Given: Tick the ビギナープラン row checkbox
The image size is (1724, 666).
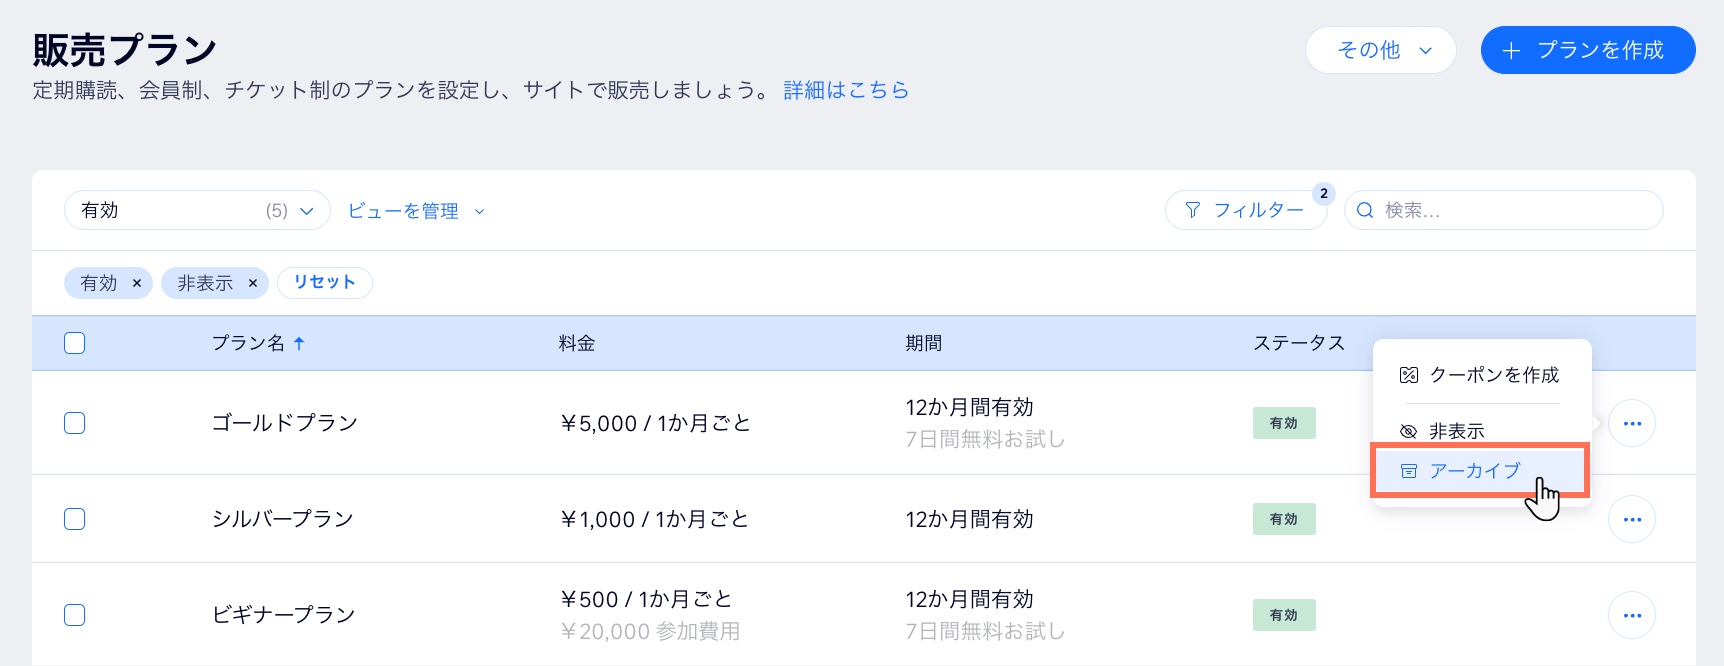Looking at the screenshot, I should 75,615.
